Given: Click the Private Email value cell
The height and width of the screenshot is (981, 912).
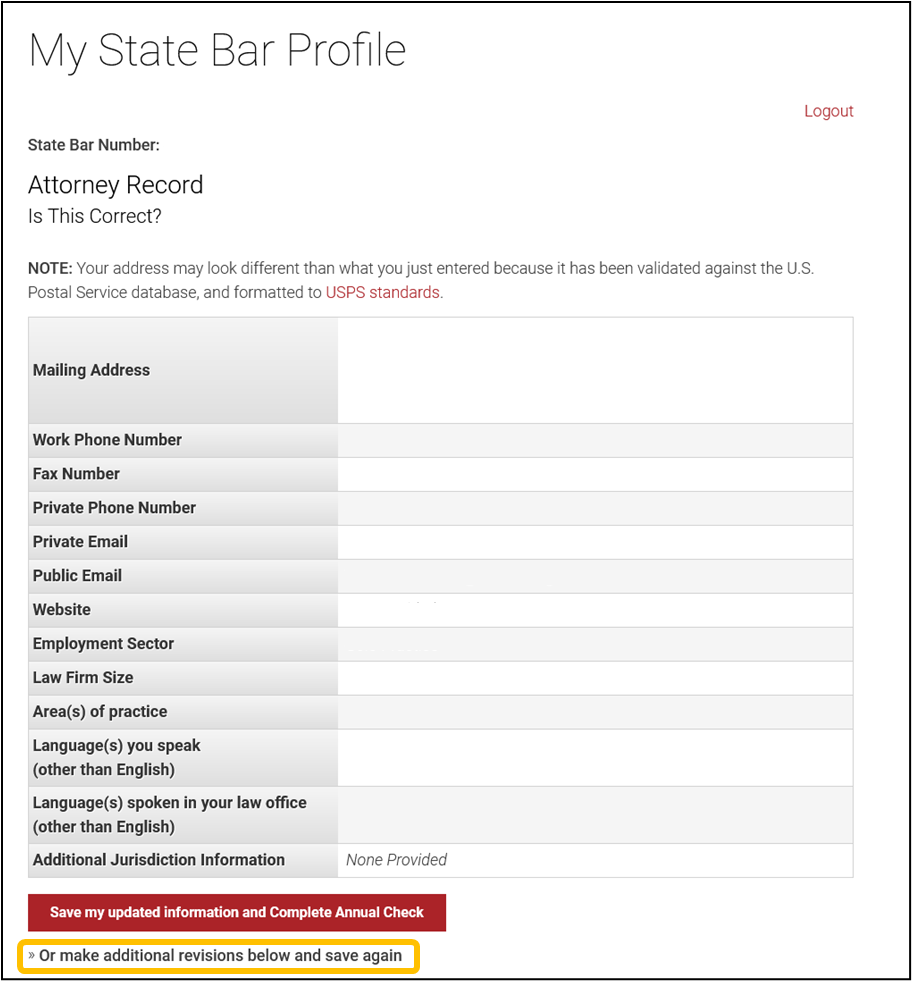Looking at the screenshot, I should [x=594, y=542].
